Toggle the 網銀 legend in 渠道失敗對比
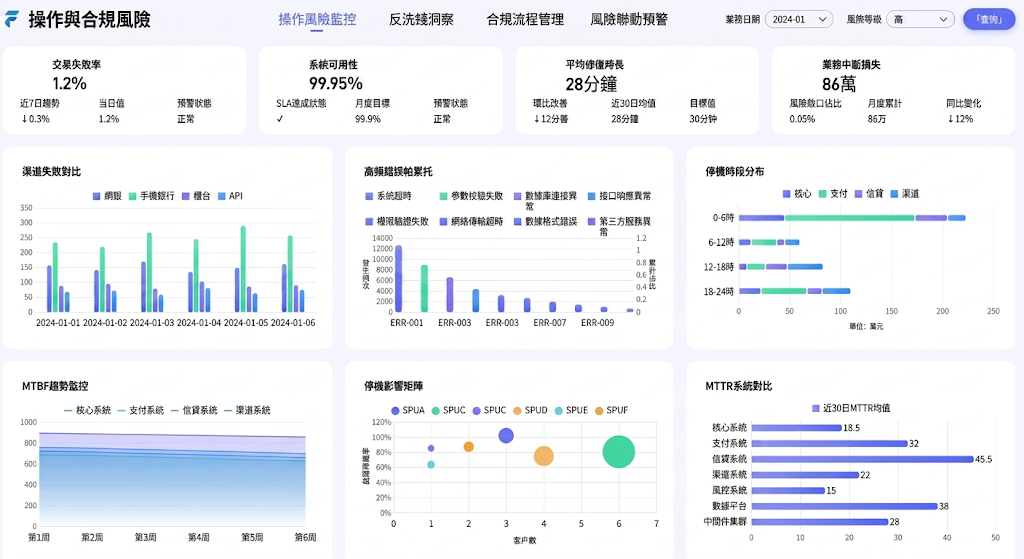The height and width of the screenshot is (559, 1024). [107, 196]
